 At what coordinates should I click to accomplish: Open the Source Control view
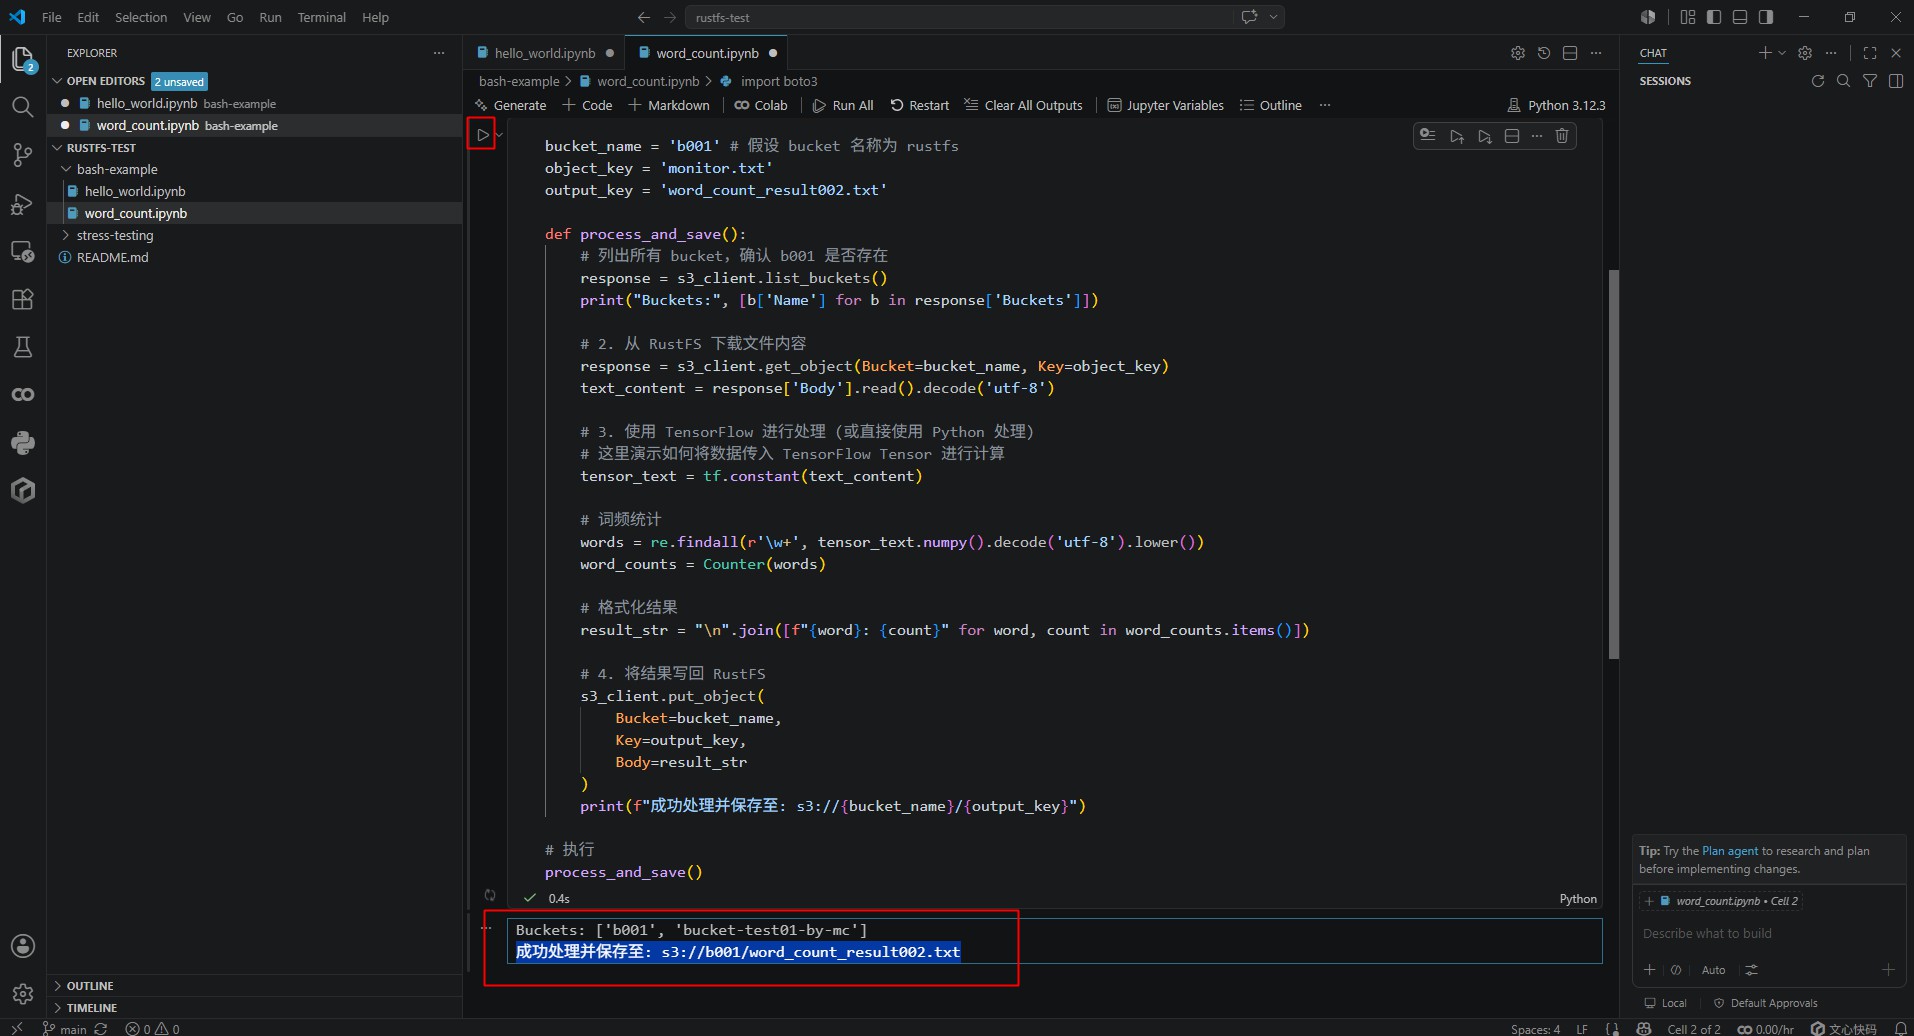point(22,155)
